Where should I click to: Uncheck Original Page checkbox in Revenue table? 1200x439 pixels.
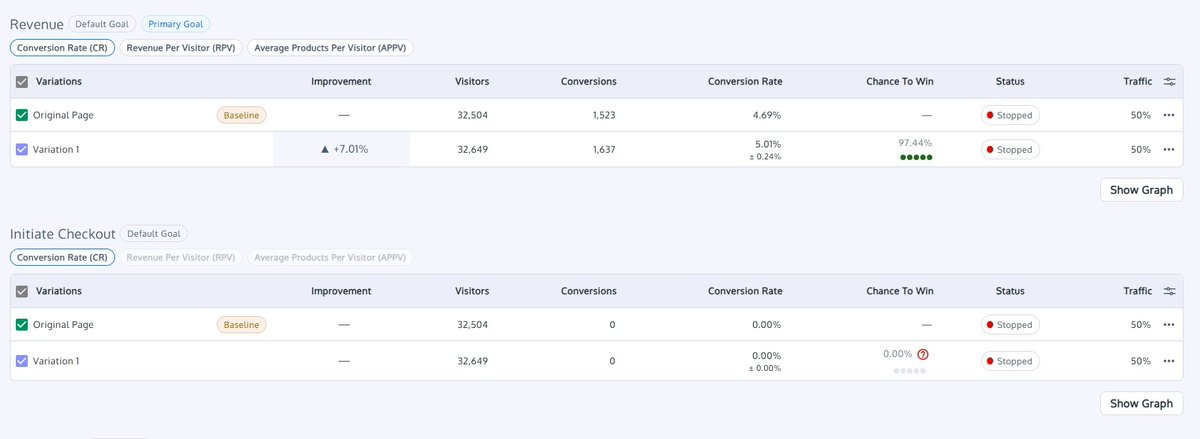tap(22, 115)
